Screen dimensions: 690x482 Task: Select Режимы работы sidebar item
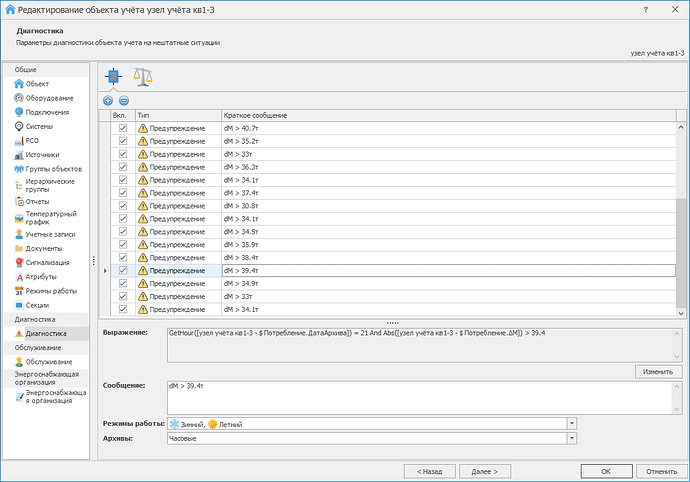(x=50, y=290)
